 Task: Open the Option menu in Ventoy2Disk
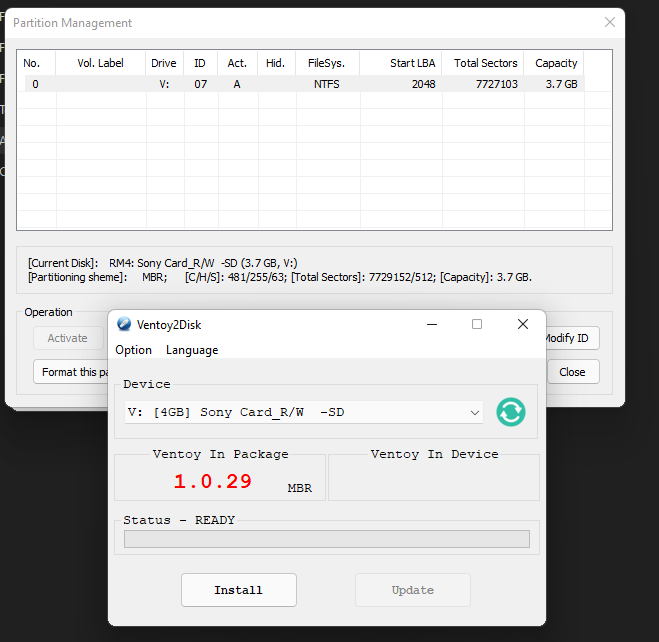(x=134, y=350)
